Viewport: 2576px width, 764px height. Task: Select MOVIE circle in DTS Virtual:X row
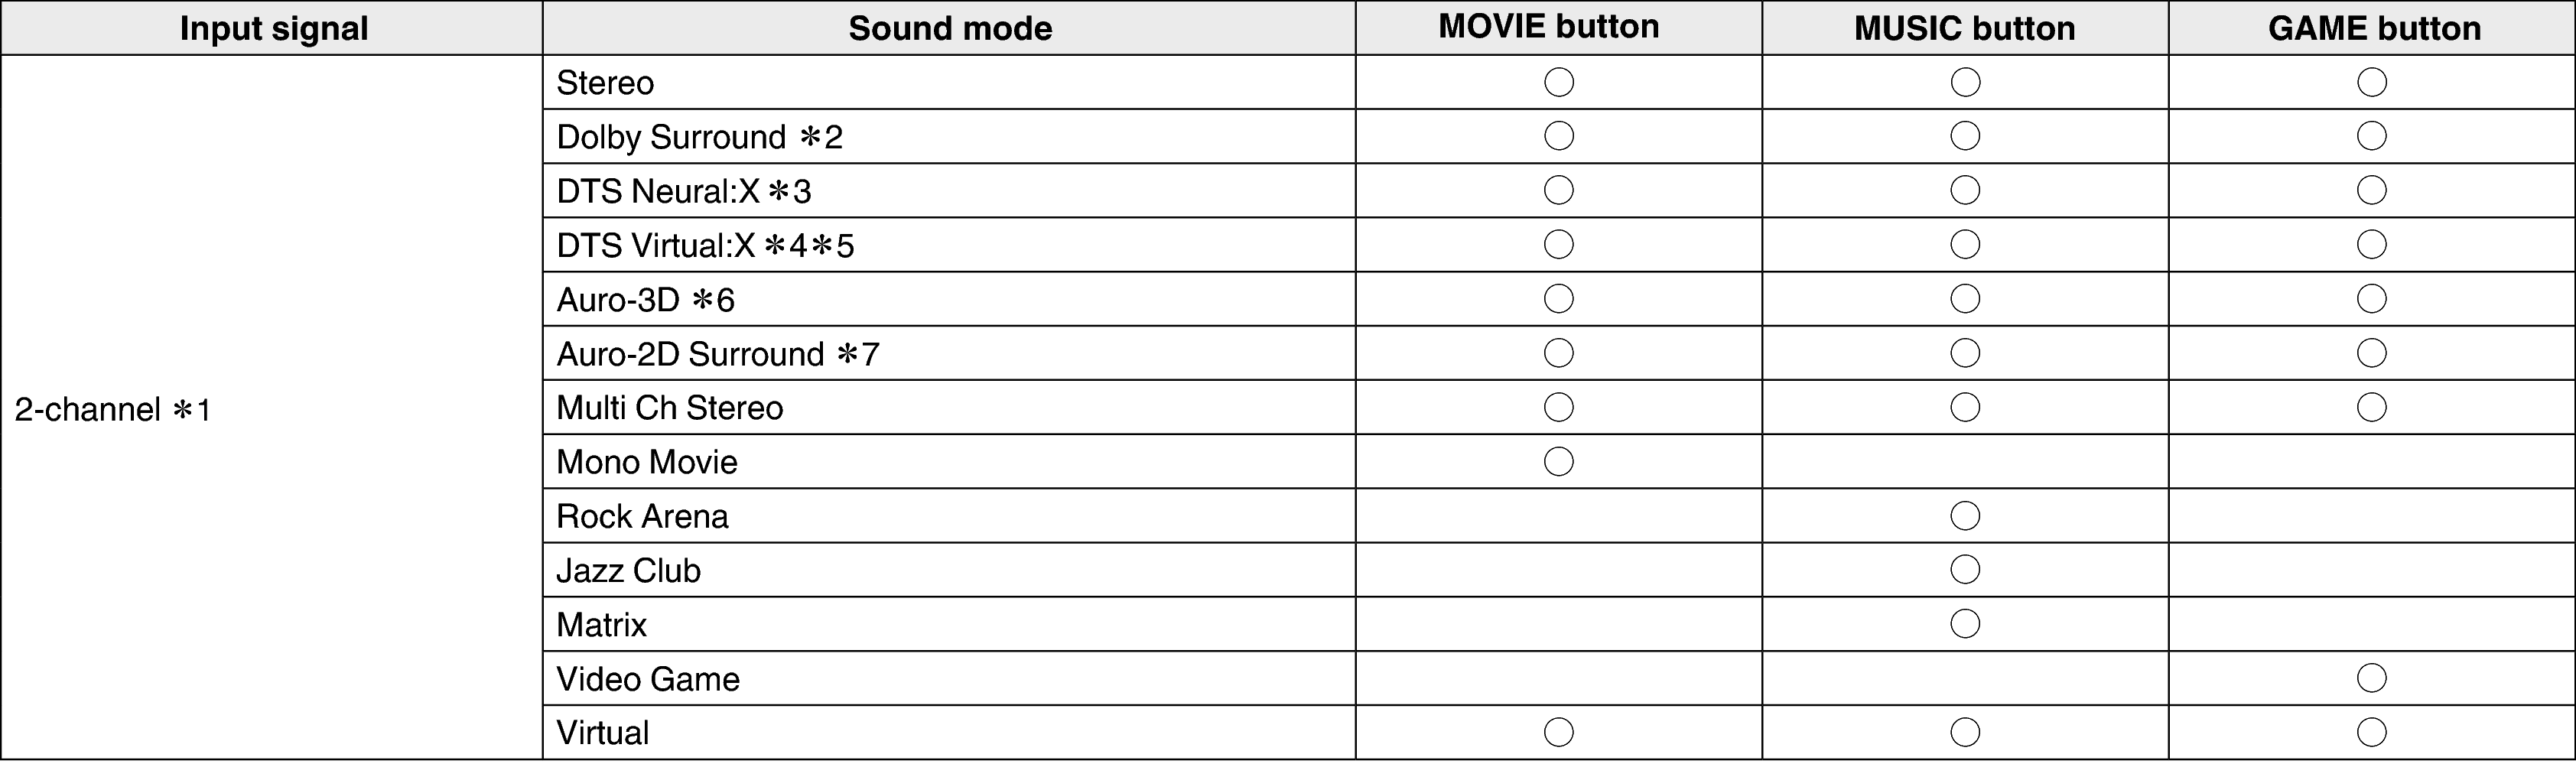pyautogui.click(x=1558, y=244)
